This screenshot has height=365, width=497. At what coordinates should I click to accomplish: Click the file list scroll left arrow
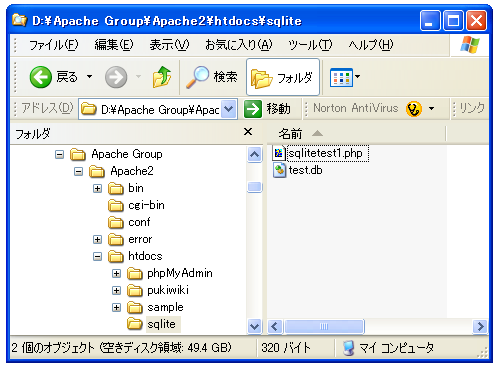point(275,326)
